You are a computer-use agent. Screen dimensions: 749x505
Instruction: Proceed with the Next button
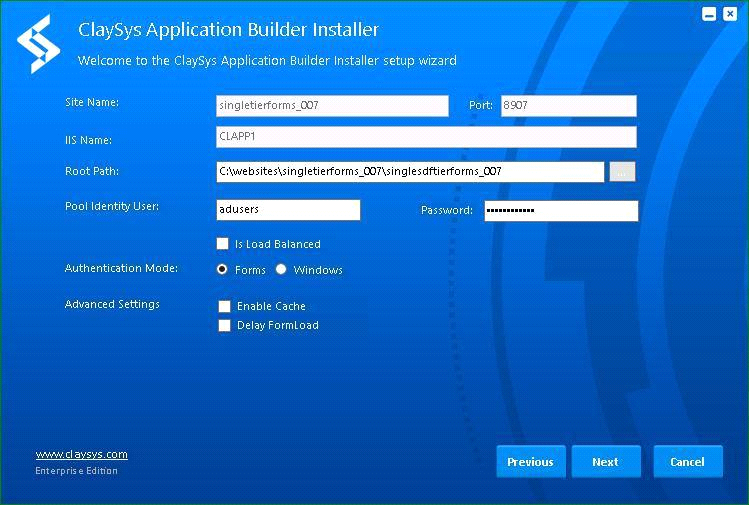tap(606, 462)
